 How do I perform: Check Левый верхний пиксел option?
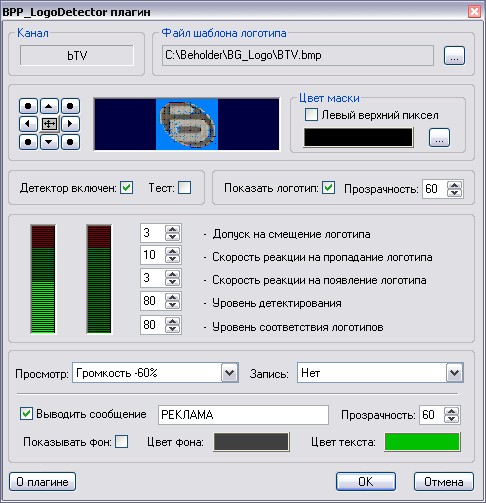311,115
